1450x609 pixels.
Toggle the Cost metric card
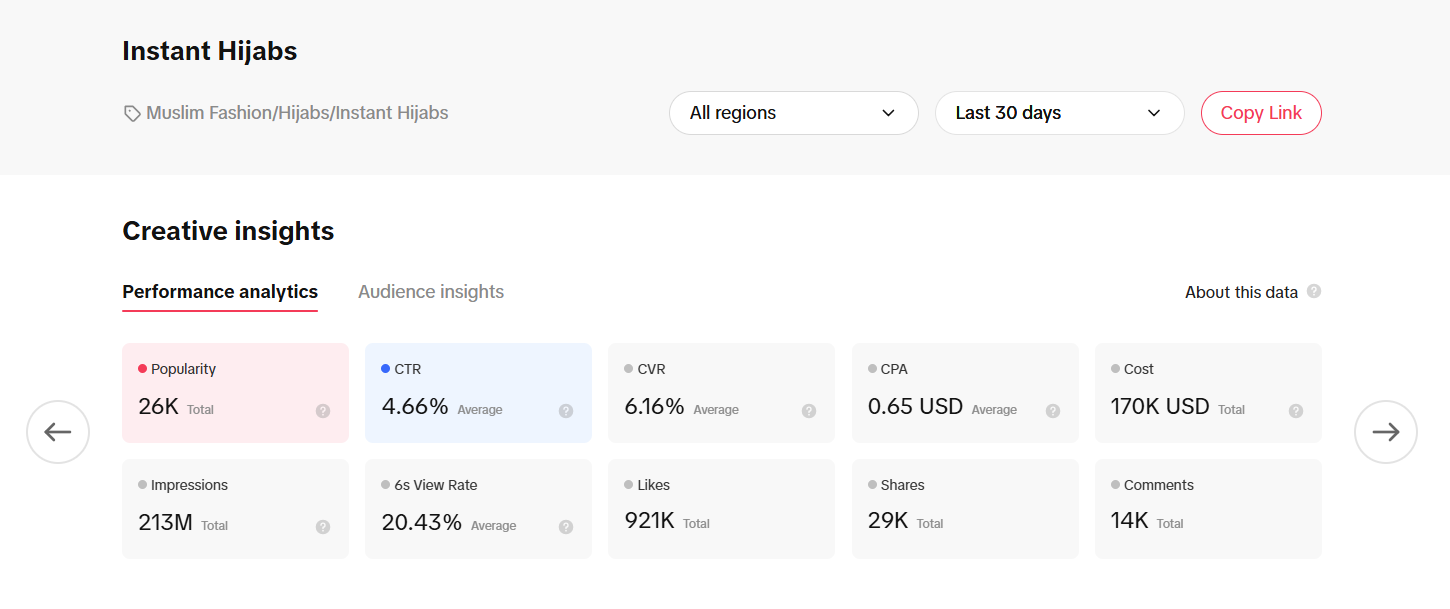click(1208, 393)
